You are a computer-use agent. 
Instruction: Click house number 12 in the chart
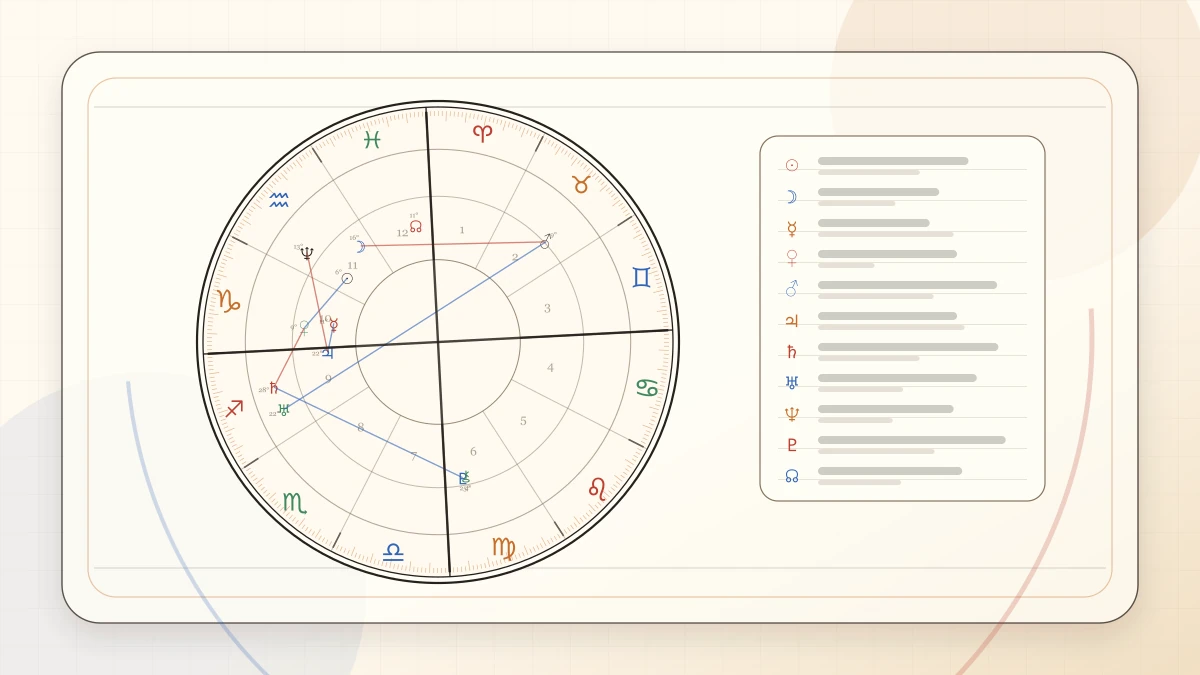pos(402,233)
